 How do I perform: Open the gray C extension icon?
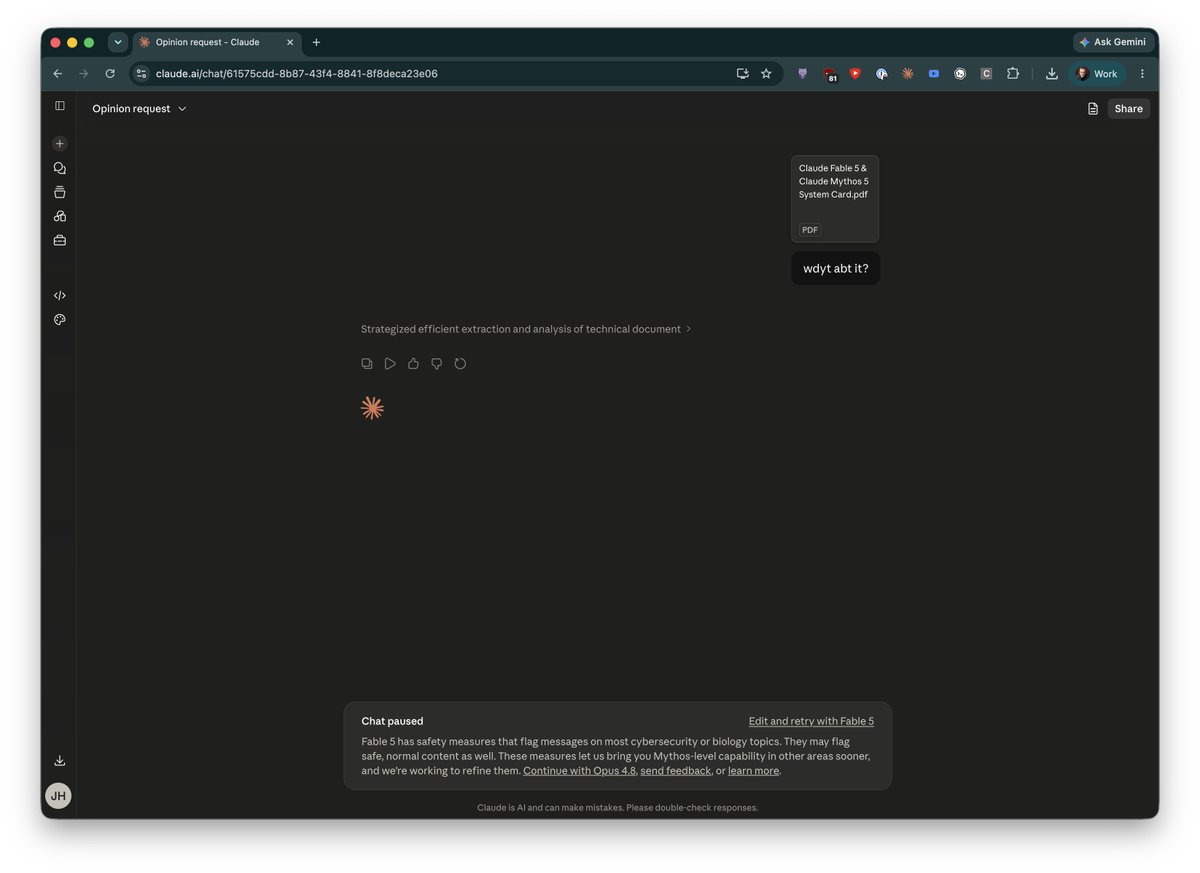[x=986, y=74]
